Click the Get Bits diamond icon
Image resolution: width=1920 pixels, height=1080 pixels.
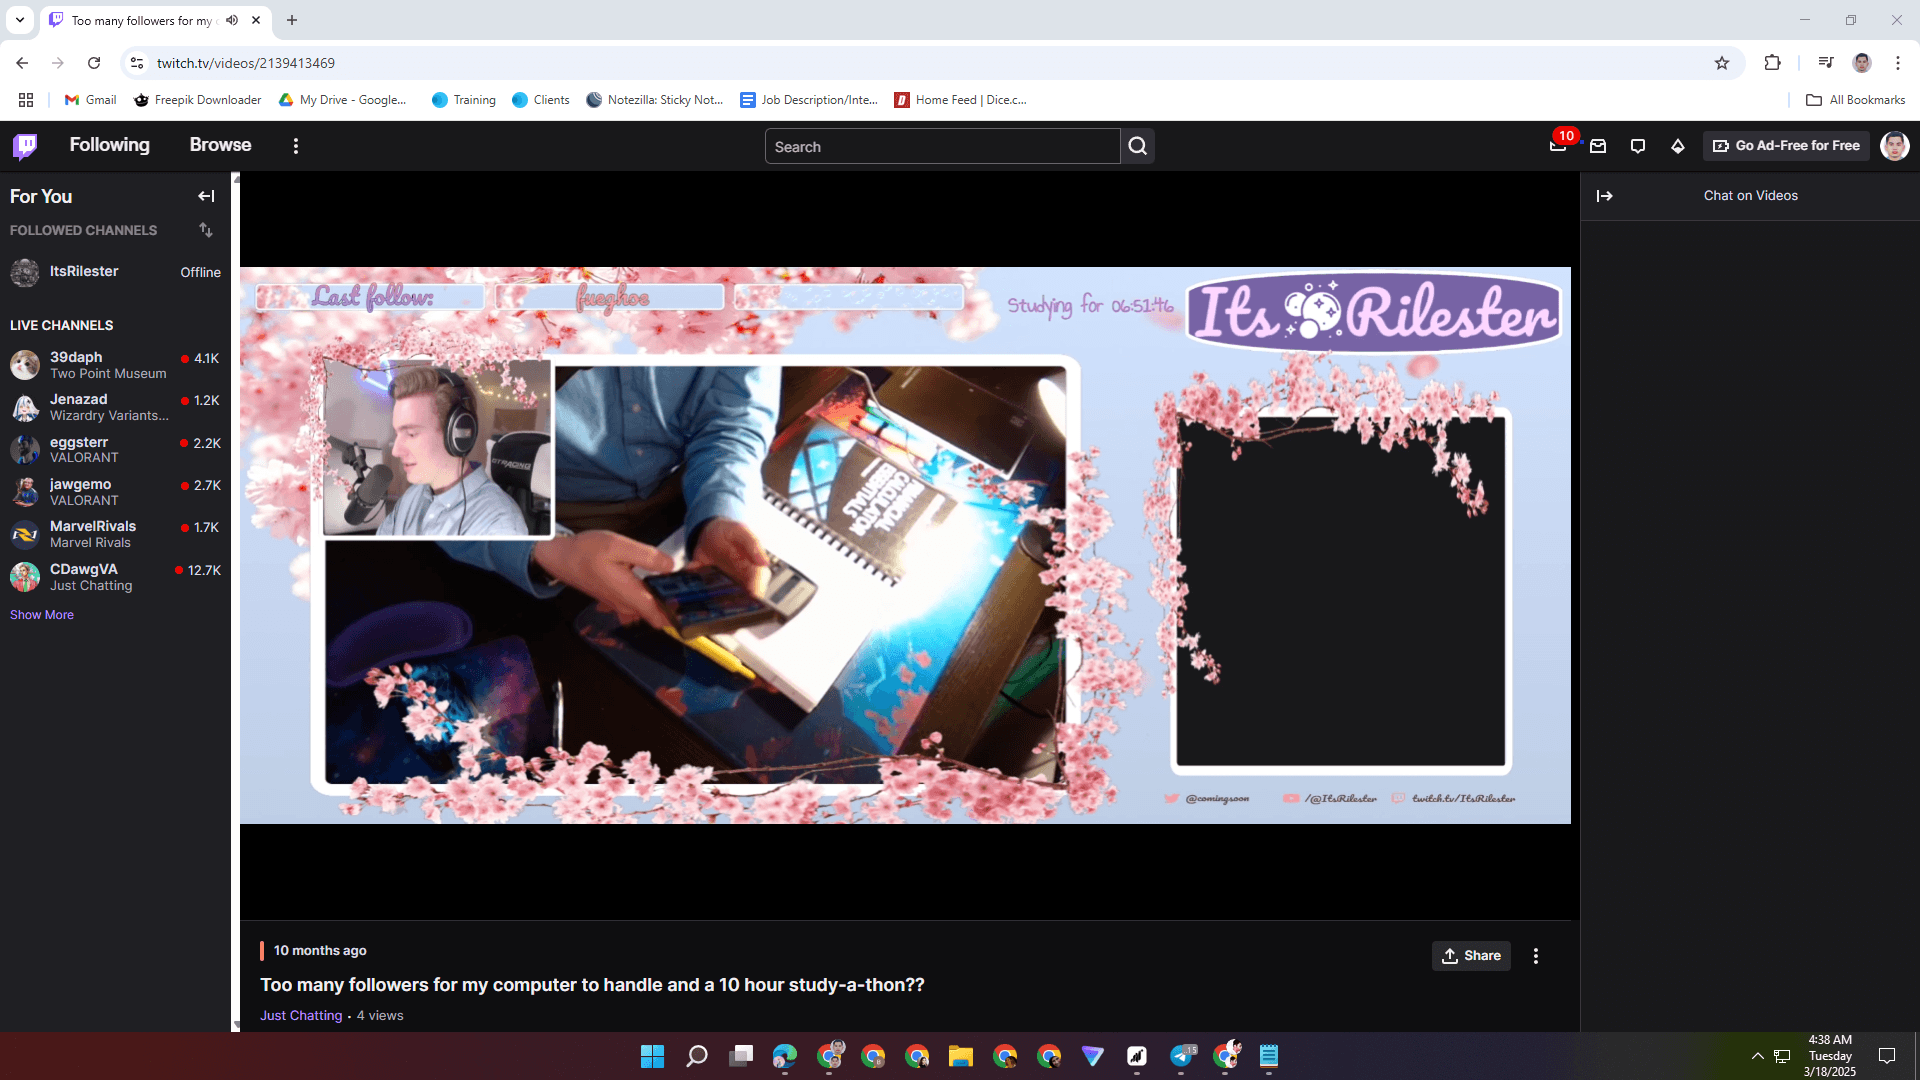(x=1678, y=146)
